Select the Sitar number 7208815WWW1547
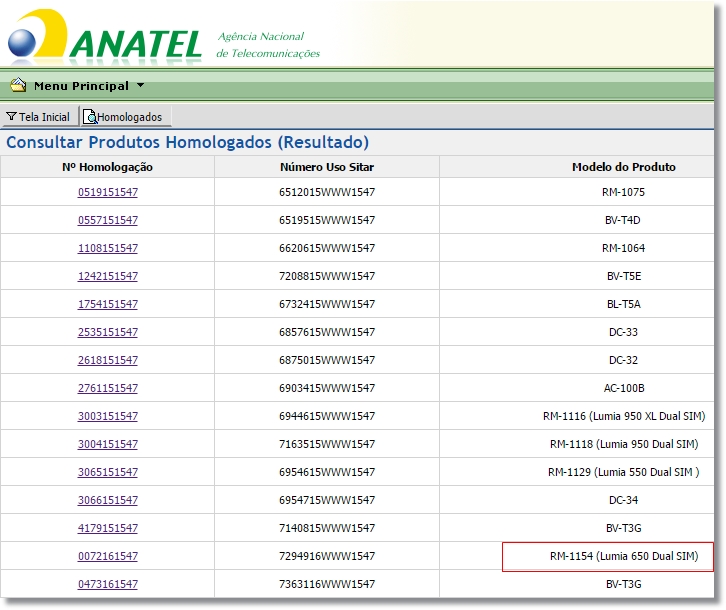This screenshot has height=610, width=726. pos(327,276)
